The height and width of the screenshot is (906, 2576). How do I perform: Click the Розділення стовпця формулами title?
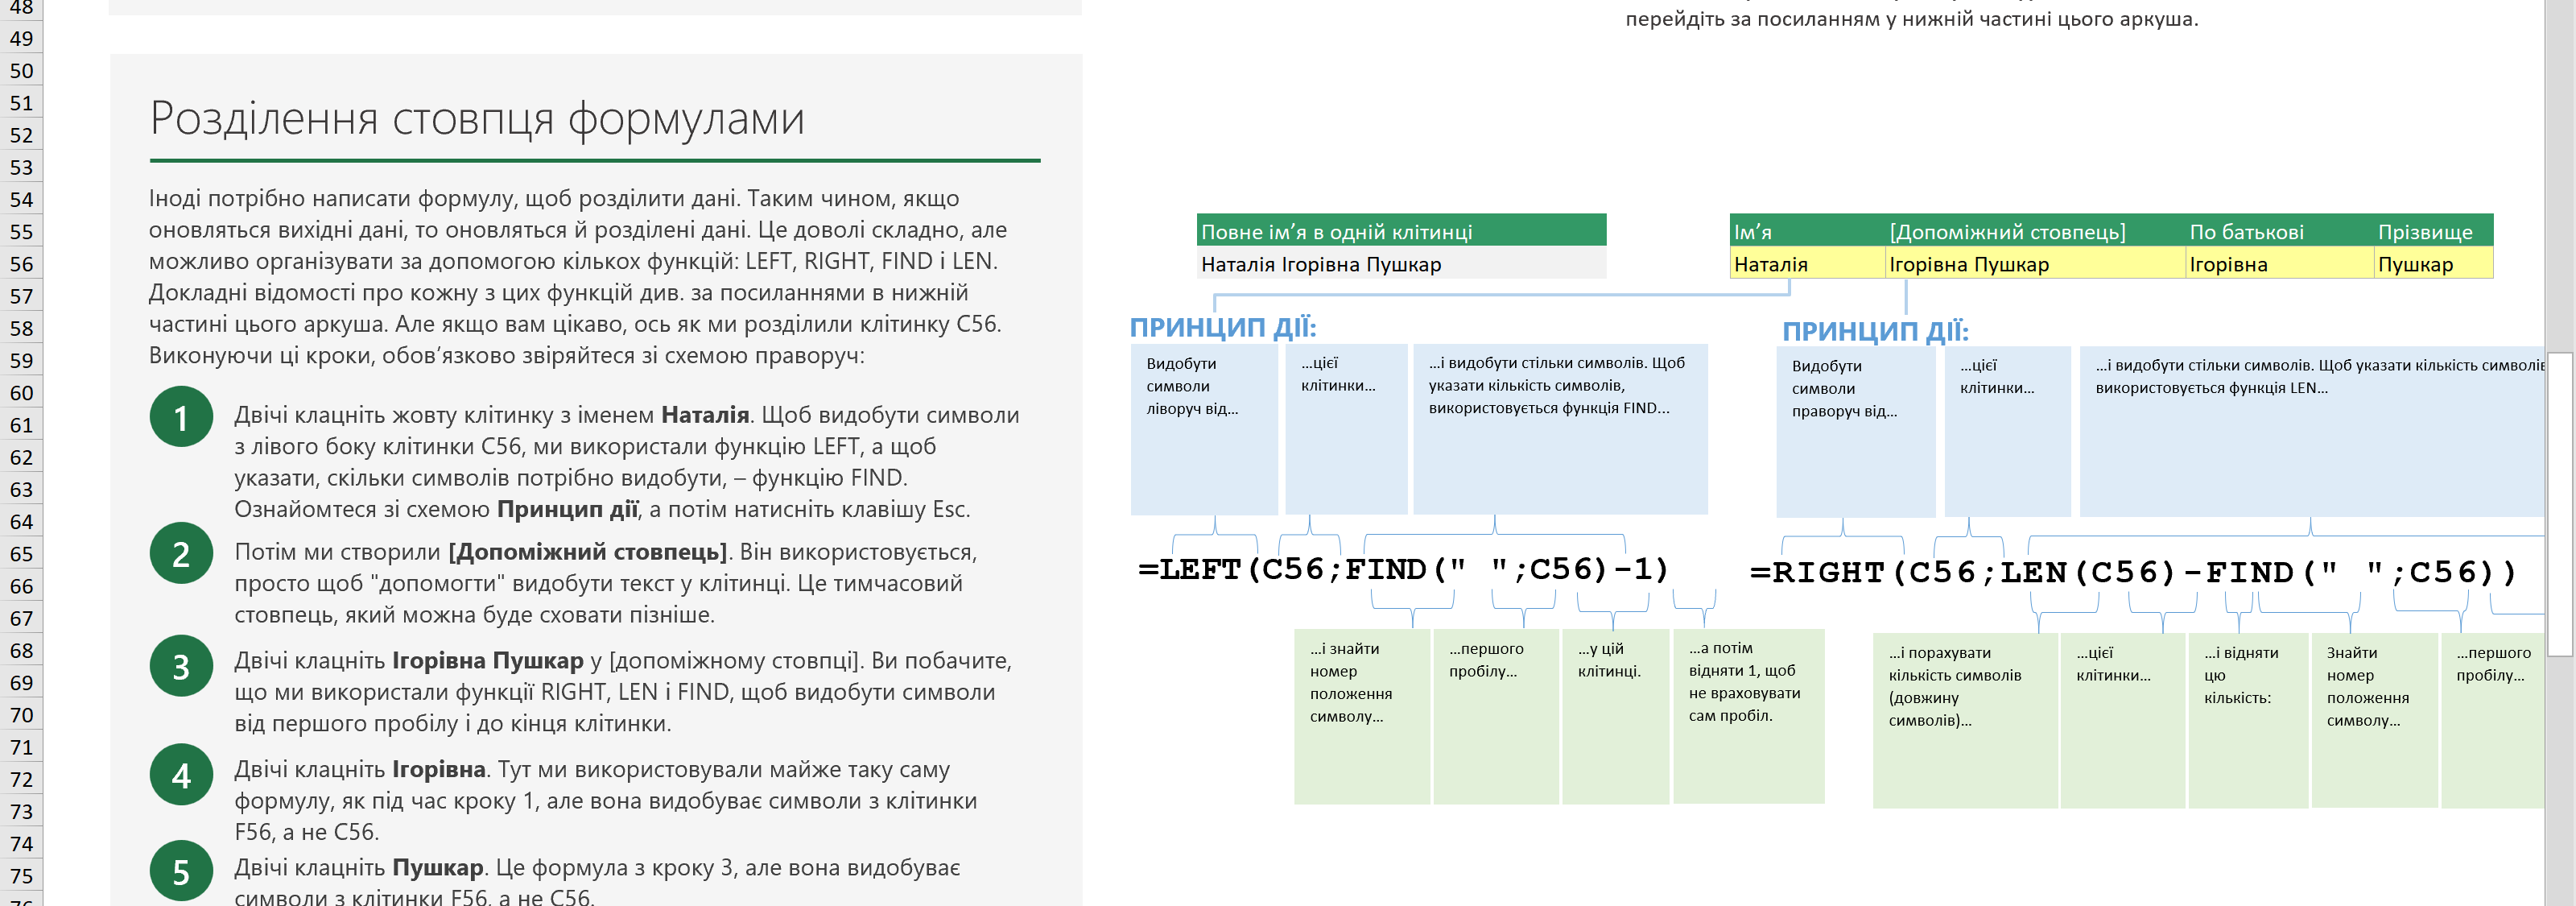(x=477, y=119)
